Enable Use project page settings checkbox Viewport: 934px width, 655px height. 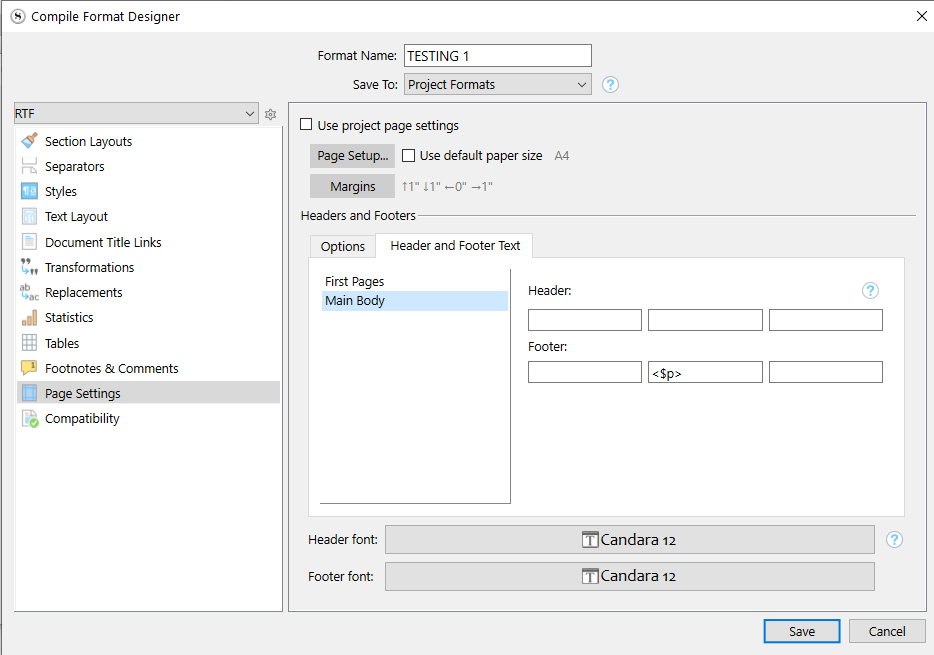307,125
